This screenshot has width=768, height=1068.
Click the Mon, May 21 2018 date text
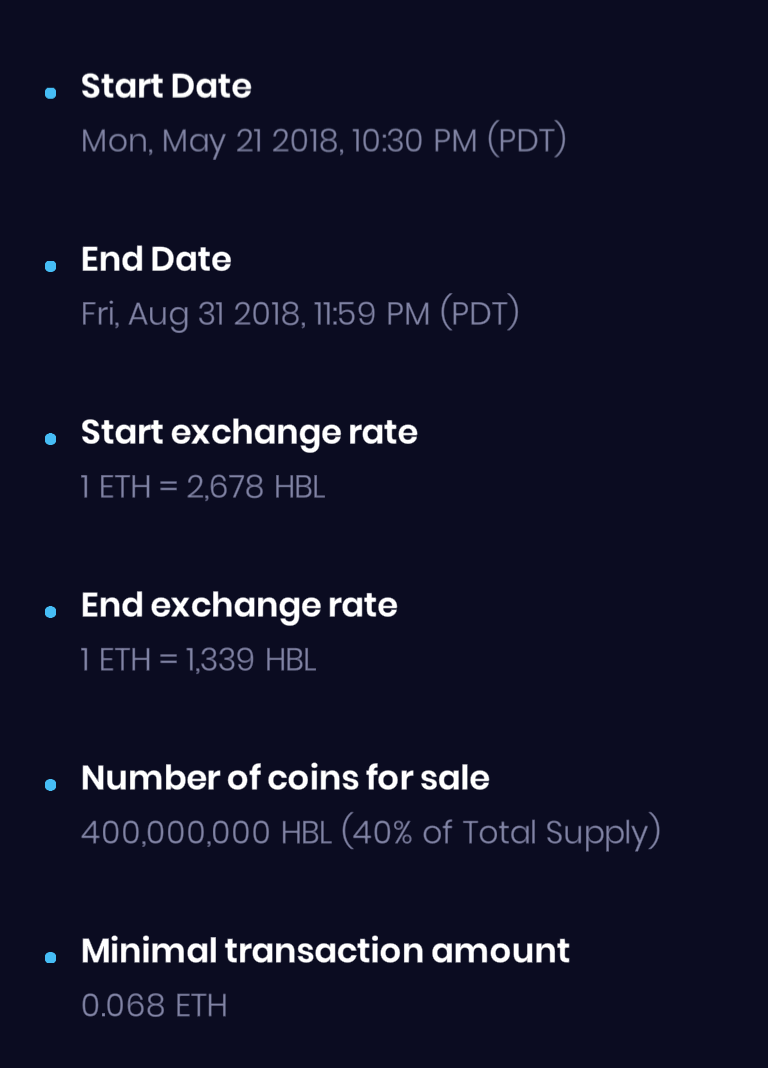212,141
